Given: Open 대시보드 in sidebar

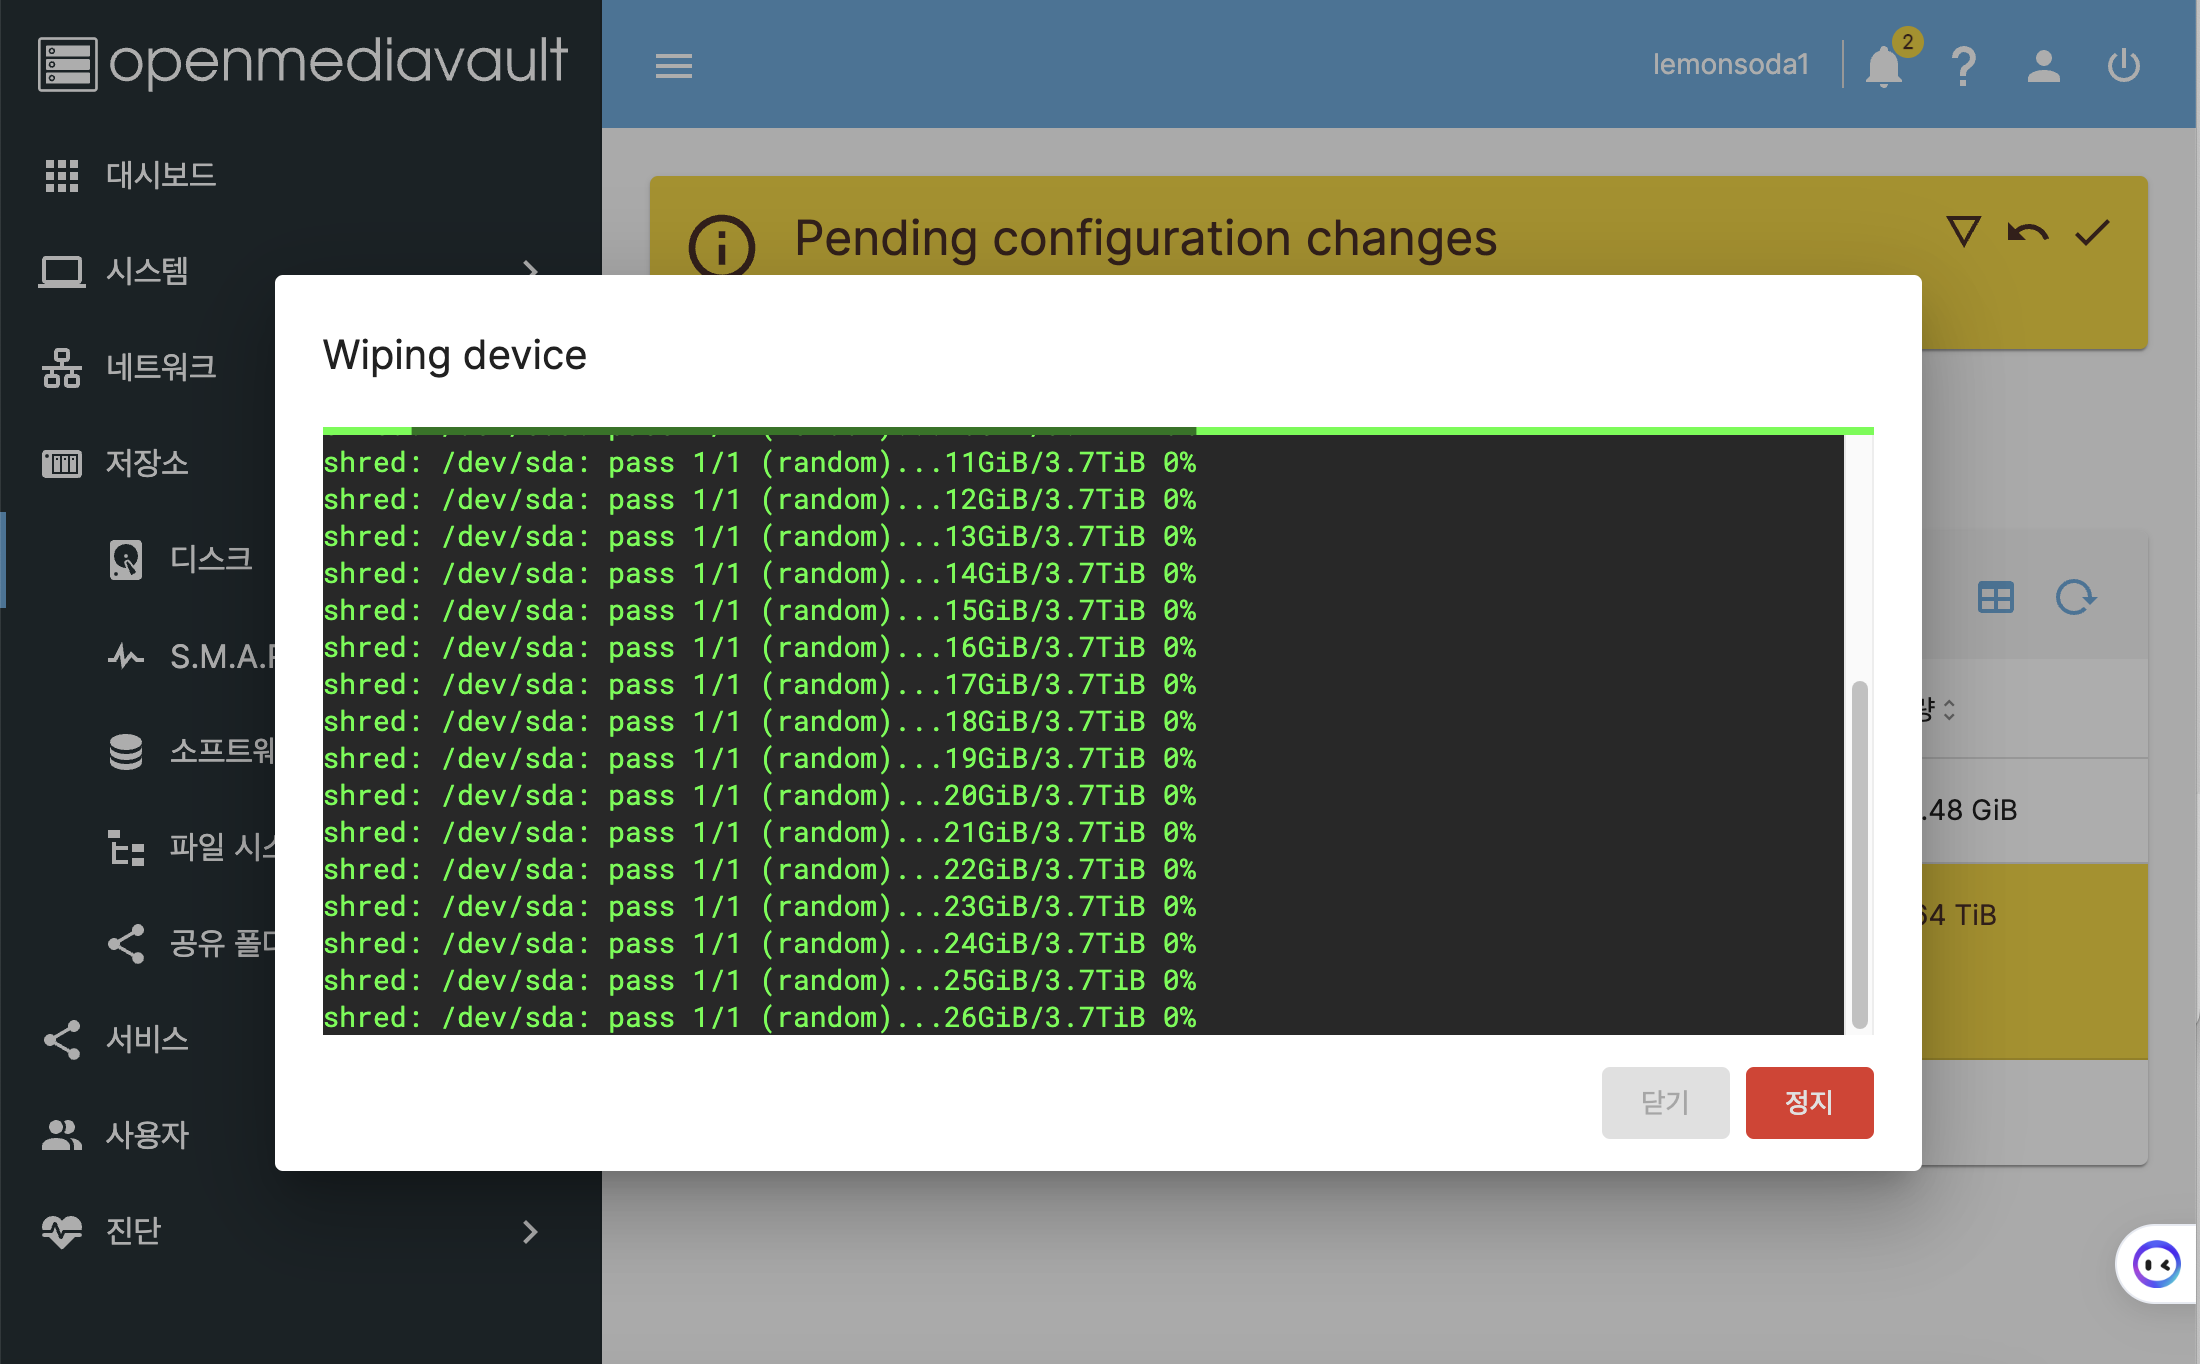Looking at the screenshot, I should click(160, 175).
